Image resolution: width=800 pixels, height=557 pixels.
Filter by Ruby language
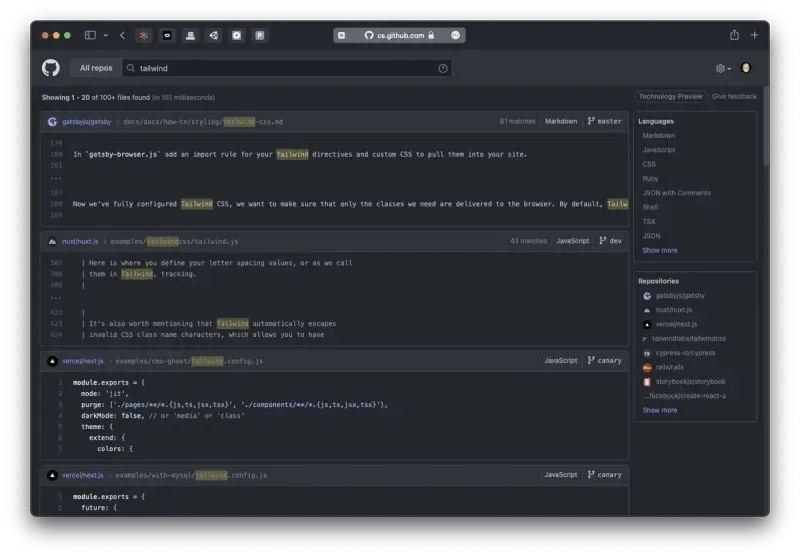click(650, 179)
